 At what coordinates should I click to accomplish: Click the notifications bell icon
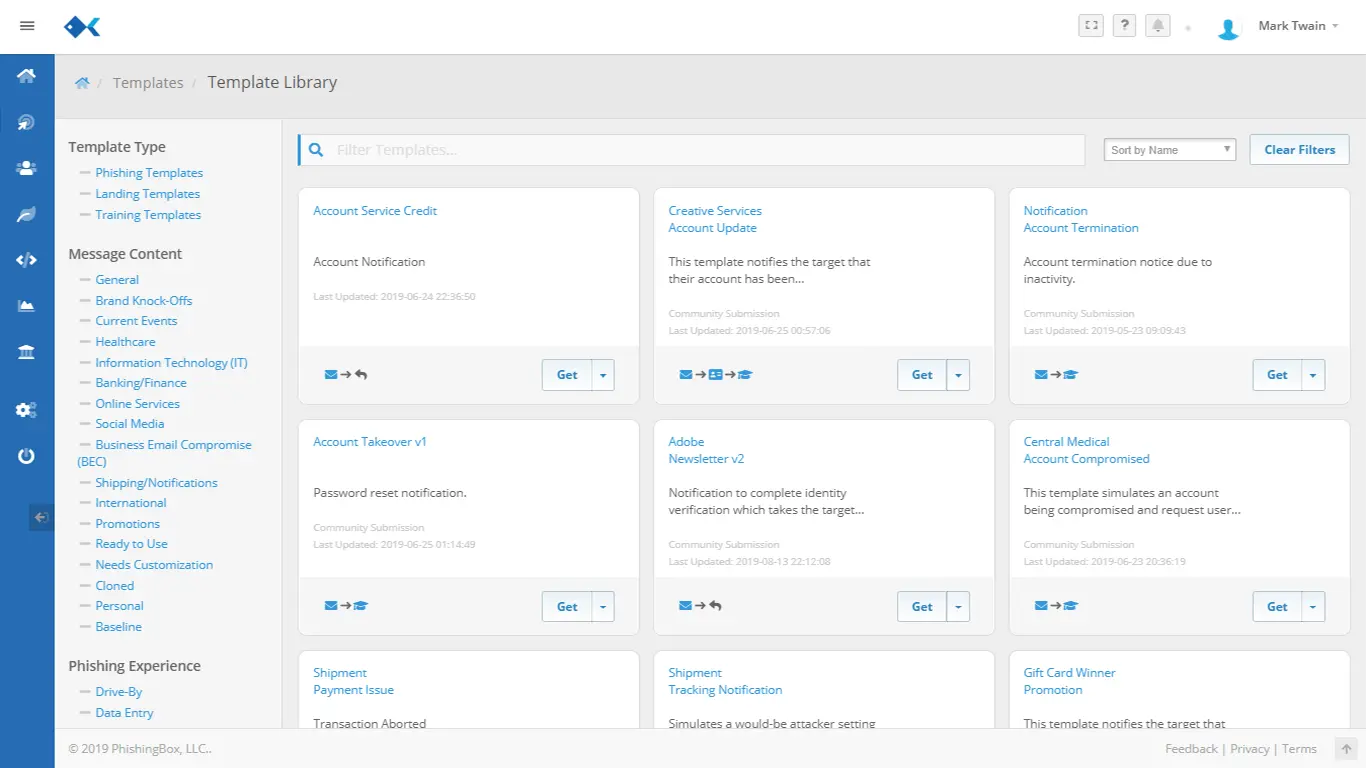coord(1158,26)
